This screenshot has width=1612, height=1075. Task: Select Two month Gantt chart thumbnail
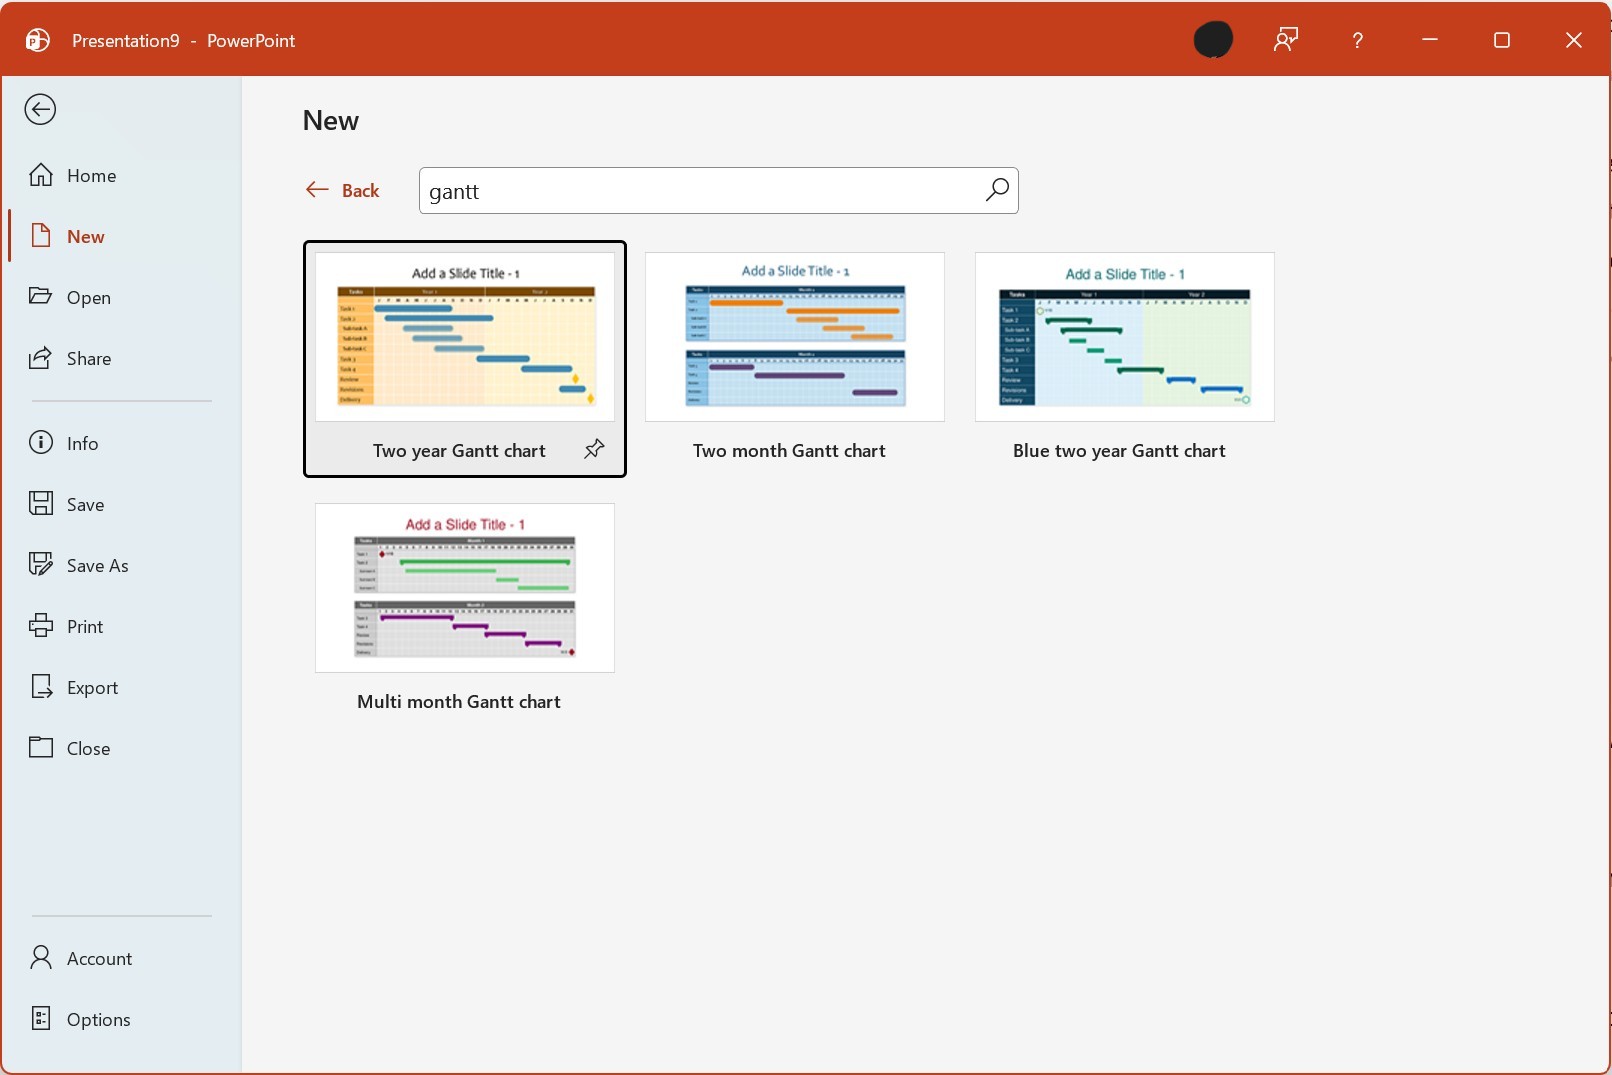[795, 337]
